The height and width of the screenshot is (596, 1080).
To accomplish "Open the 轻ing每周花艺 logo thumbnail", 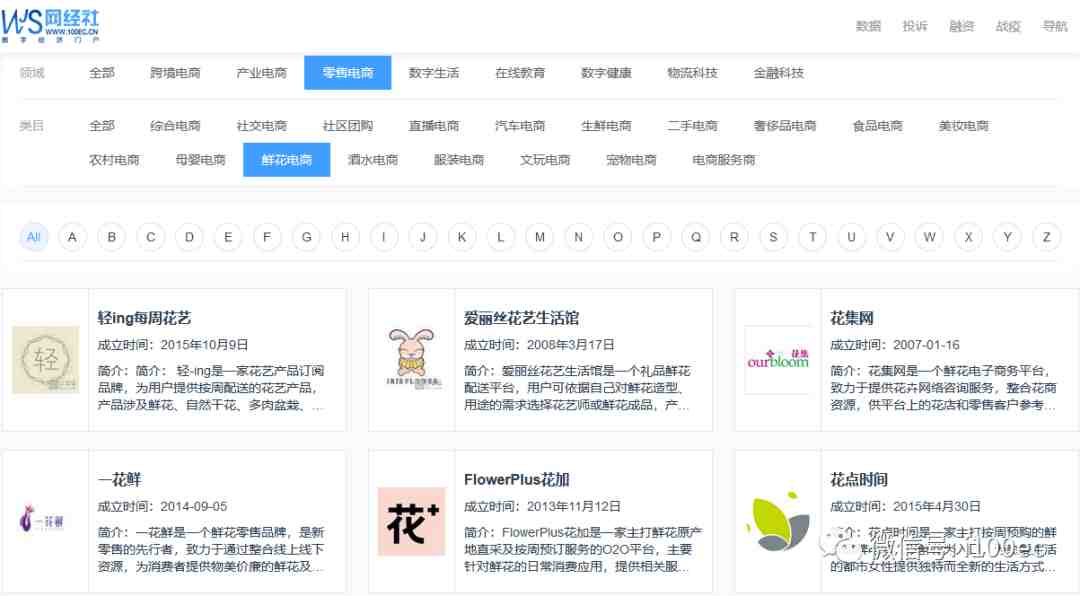I will (x=45, y=360).
